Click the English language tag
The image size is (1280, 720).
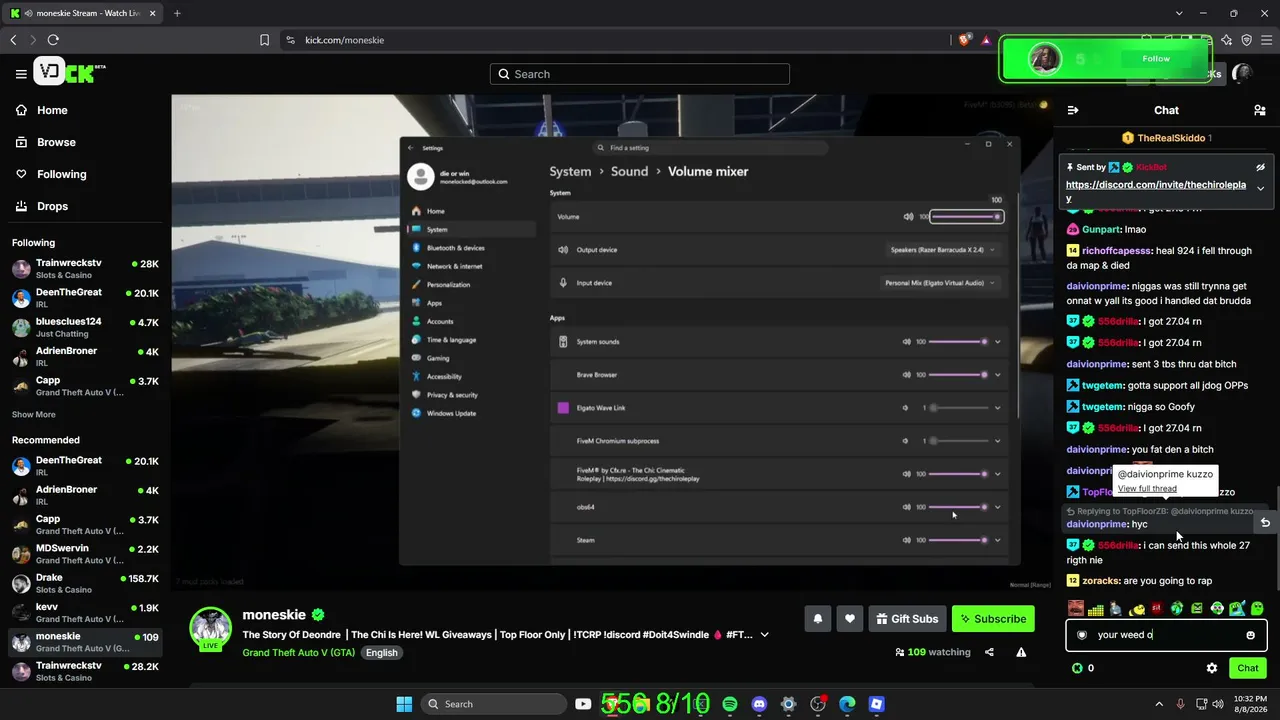pyautogui.click(x=381, y=652)
